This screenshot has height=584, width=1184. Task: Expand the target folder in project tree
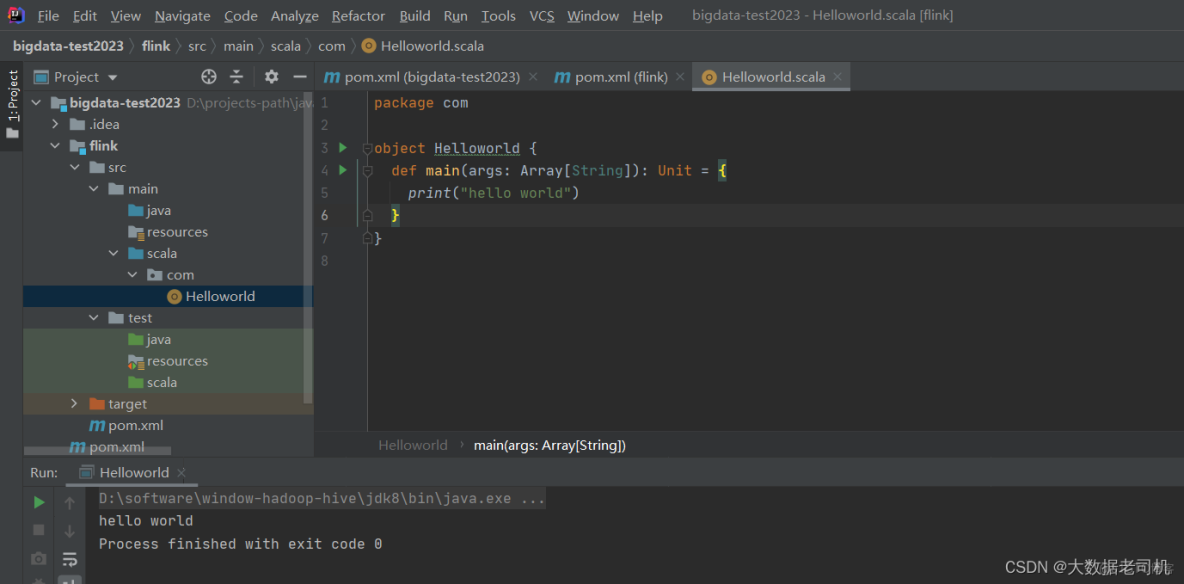[74, 404]
